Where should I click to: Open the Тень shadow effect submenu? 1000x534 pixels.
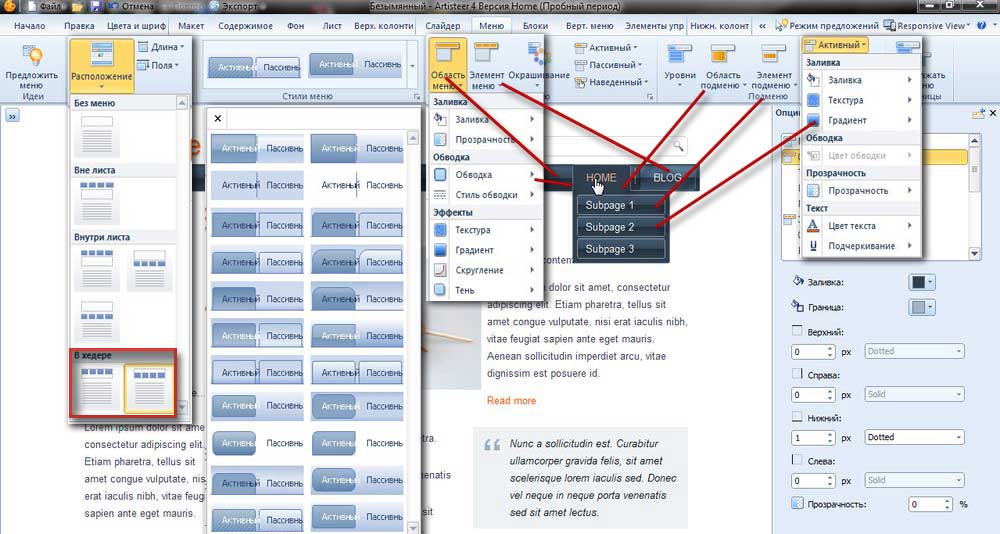(x=464, y=290)
